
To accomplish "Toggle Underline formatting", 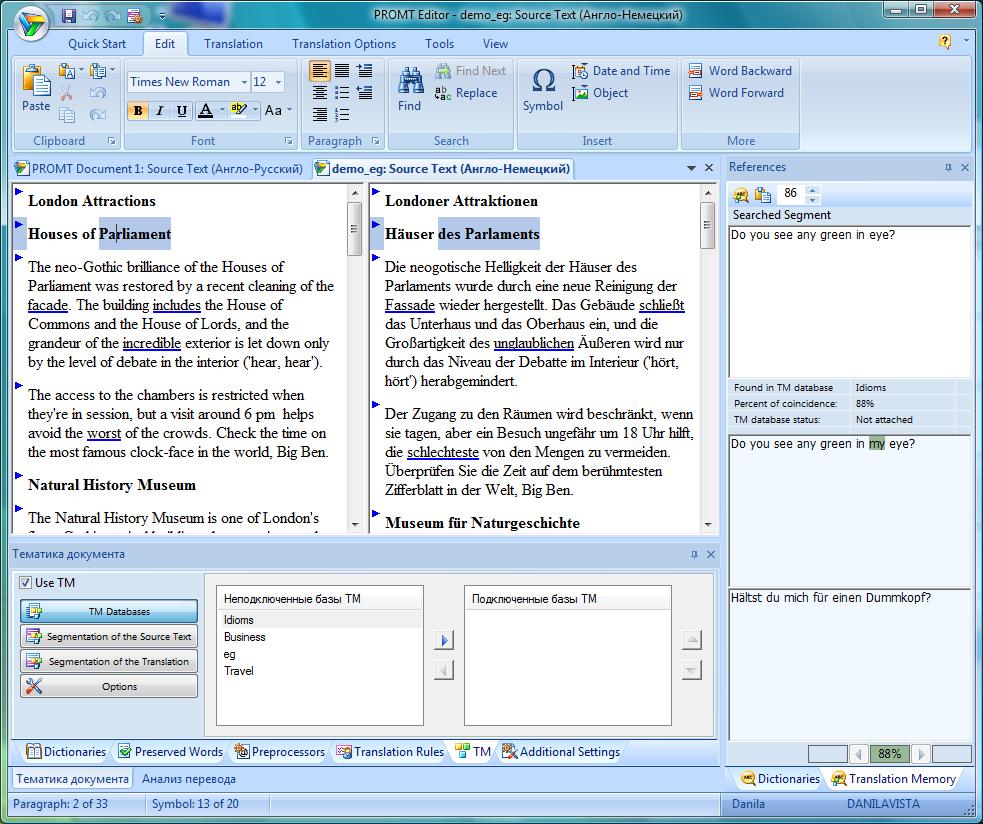I will [x=181, y=111].
